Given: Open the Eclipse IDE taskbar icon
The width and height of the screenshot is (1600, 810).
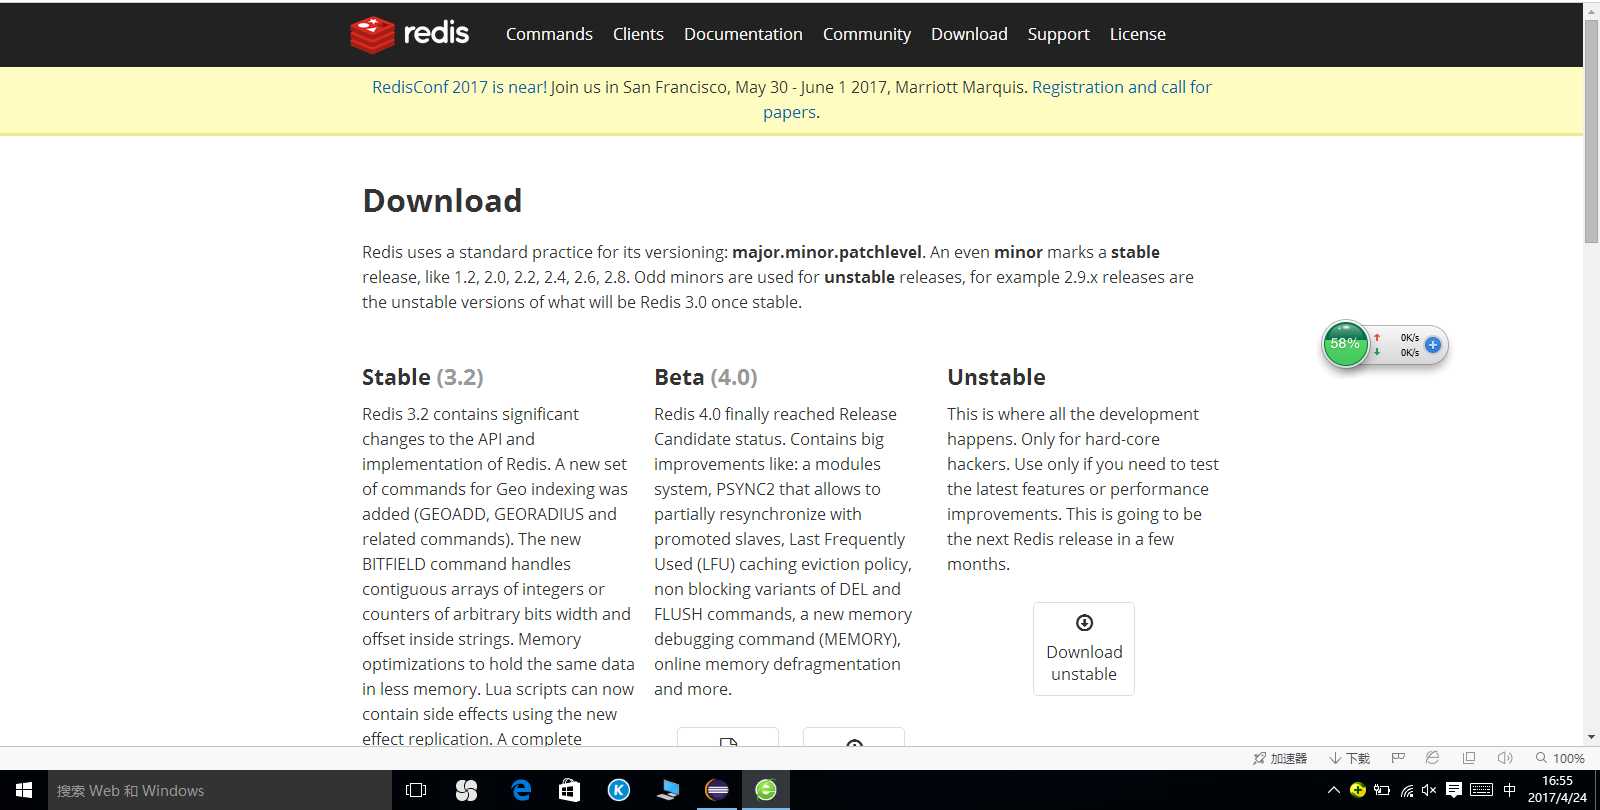Looking at the screenshot, I should [717, 790].
